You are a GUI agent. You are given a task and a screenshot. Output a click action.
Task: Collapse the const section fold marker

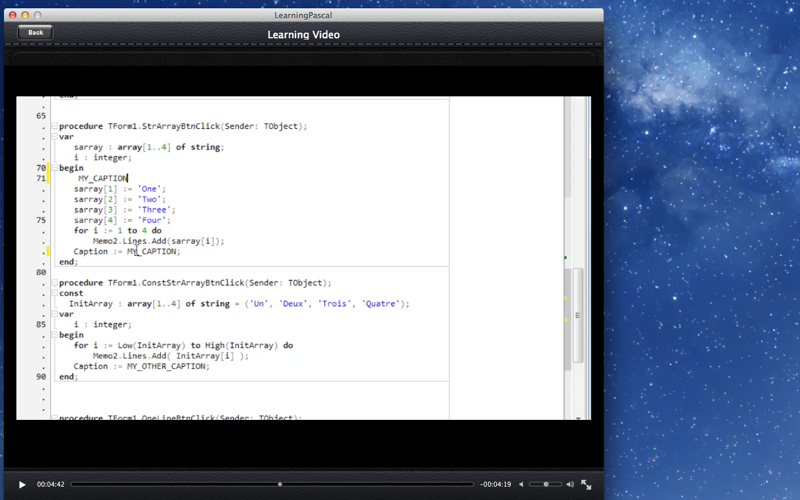54,293
